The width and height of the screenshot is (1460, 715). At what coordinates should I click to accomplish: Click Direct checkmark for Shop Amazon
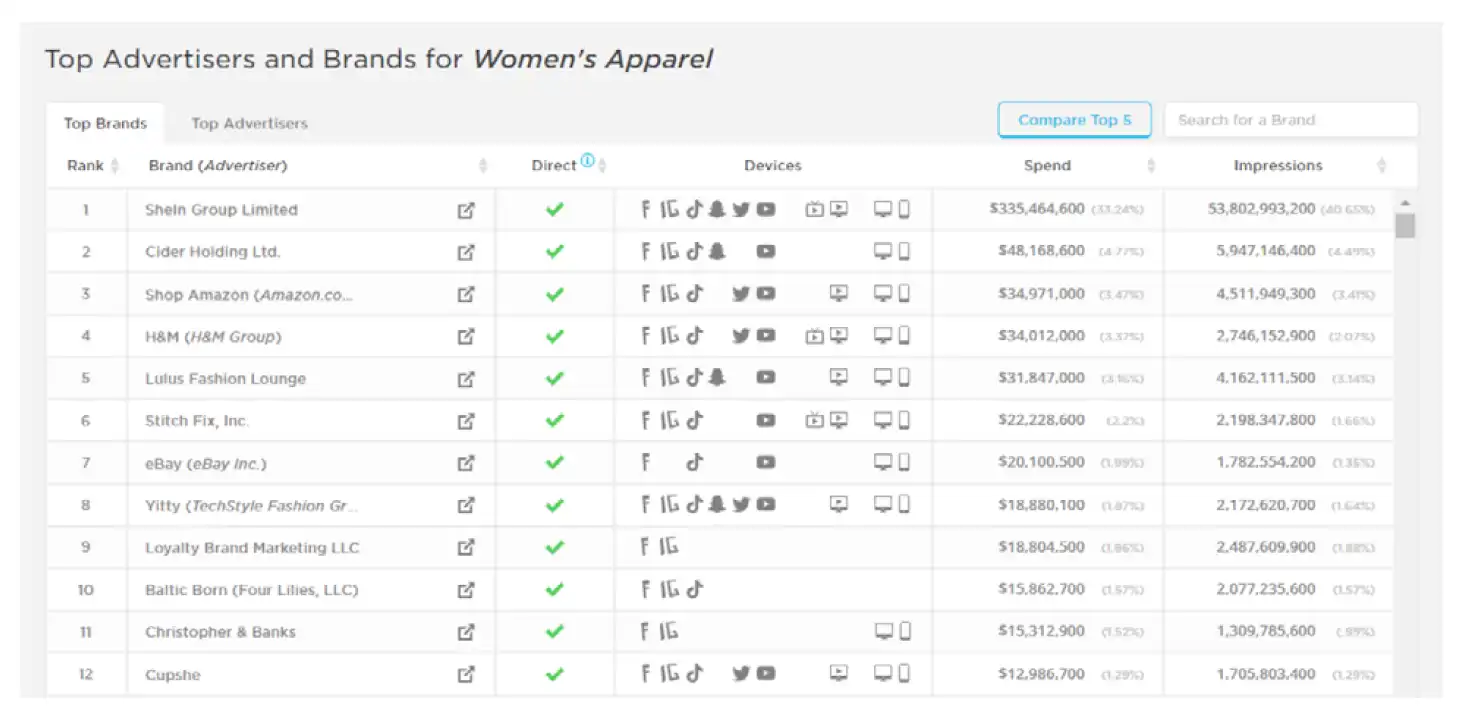(x=554, y=294)
